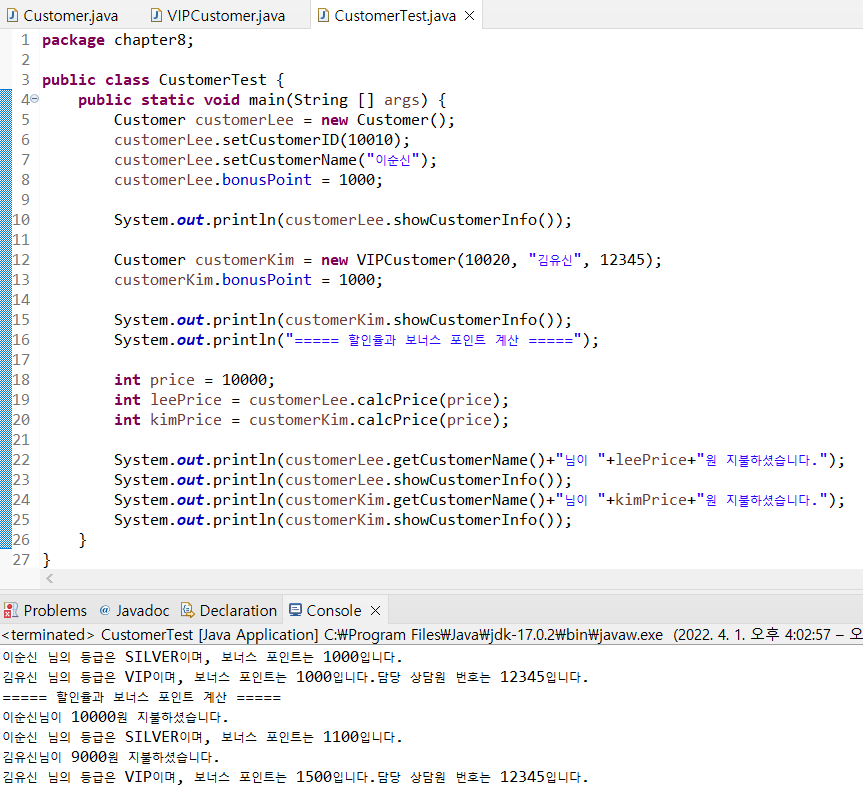Click the Console view monitor icon
The height and width of the screenshot is (804, 863).
coord(294,610)
